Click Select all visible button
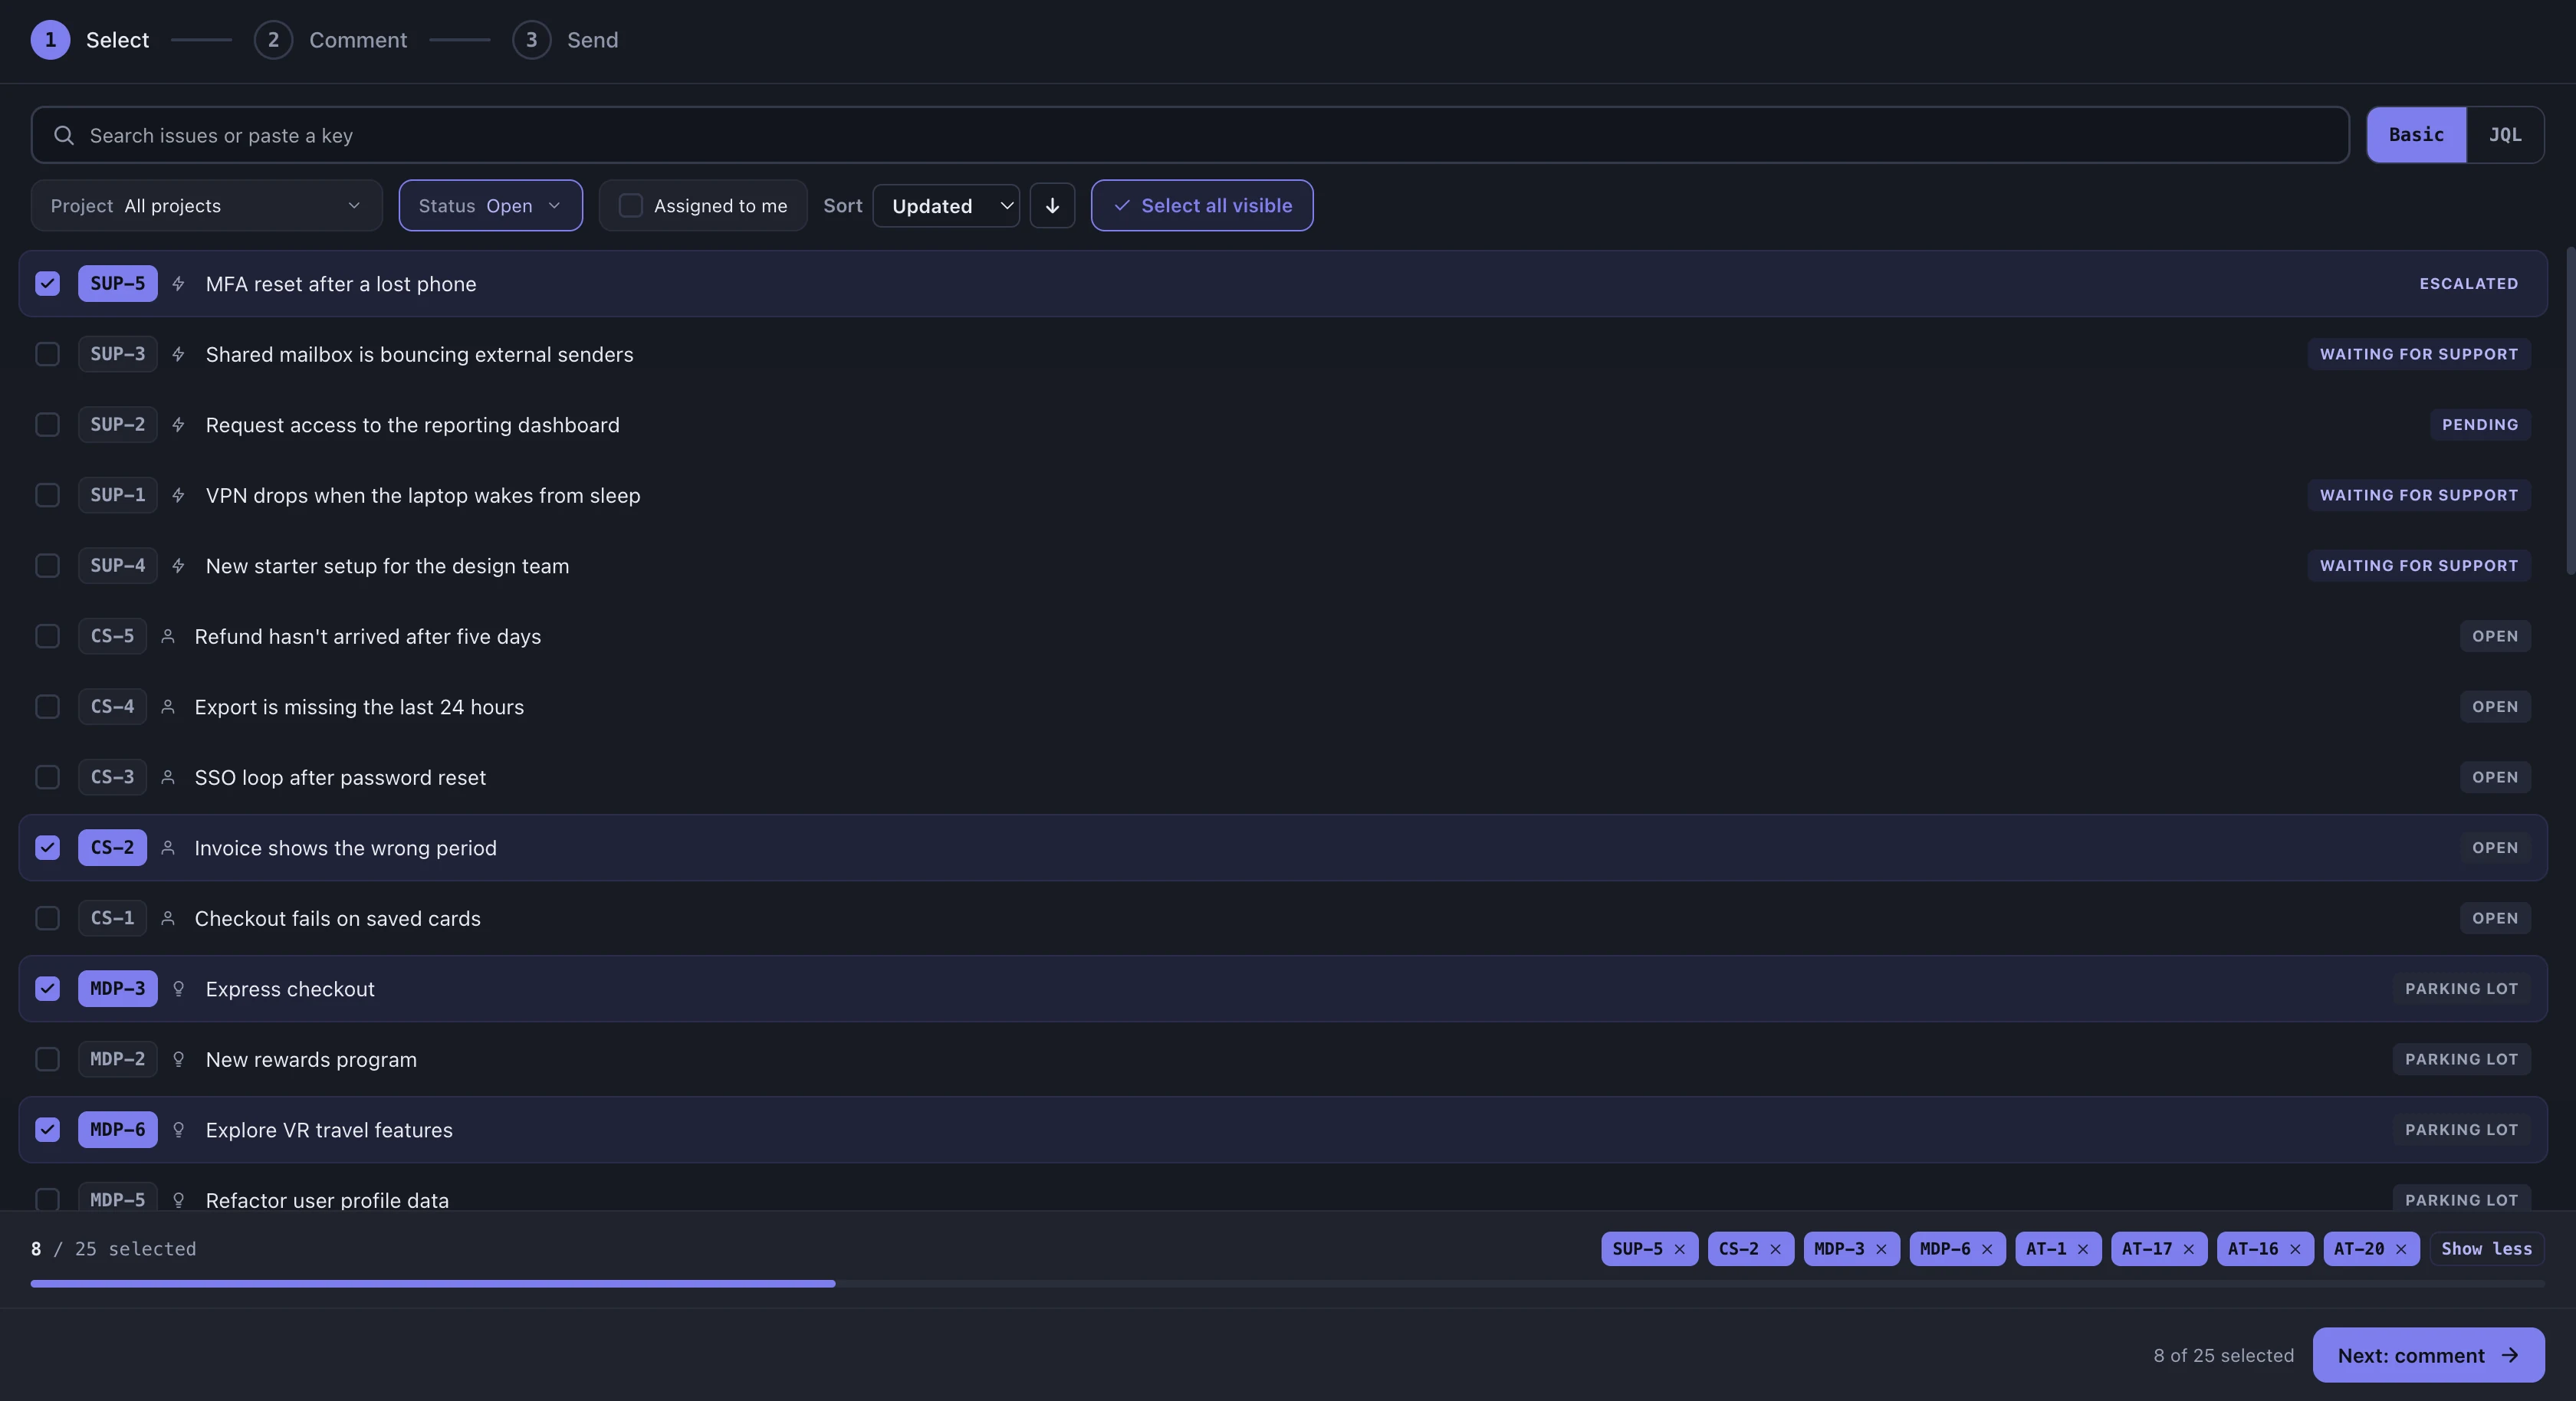The image size is (2576, 1401). coord(1202,205)
